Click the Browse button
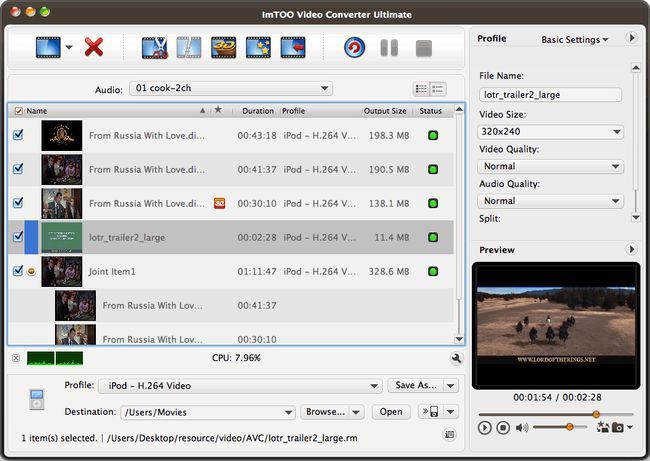The image size is (650, 461). [x=332, y=412]
